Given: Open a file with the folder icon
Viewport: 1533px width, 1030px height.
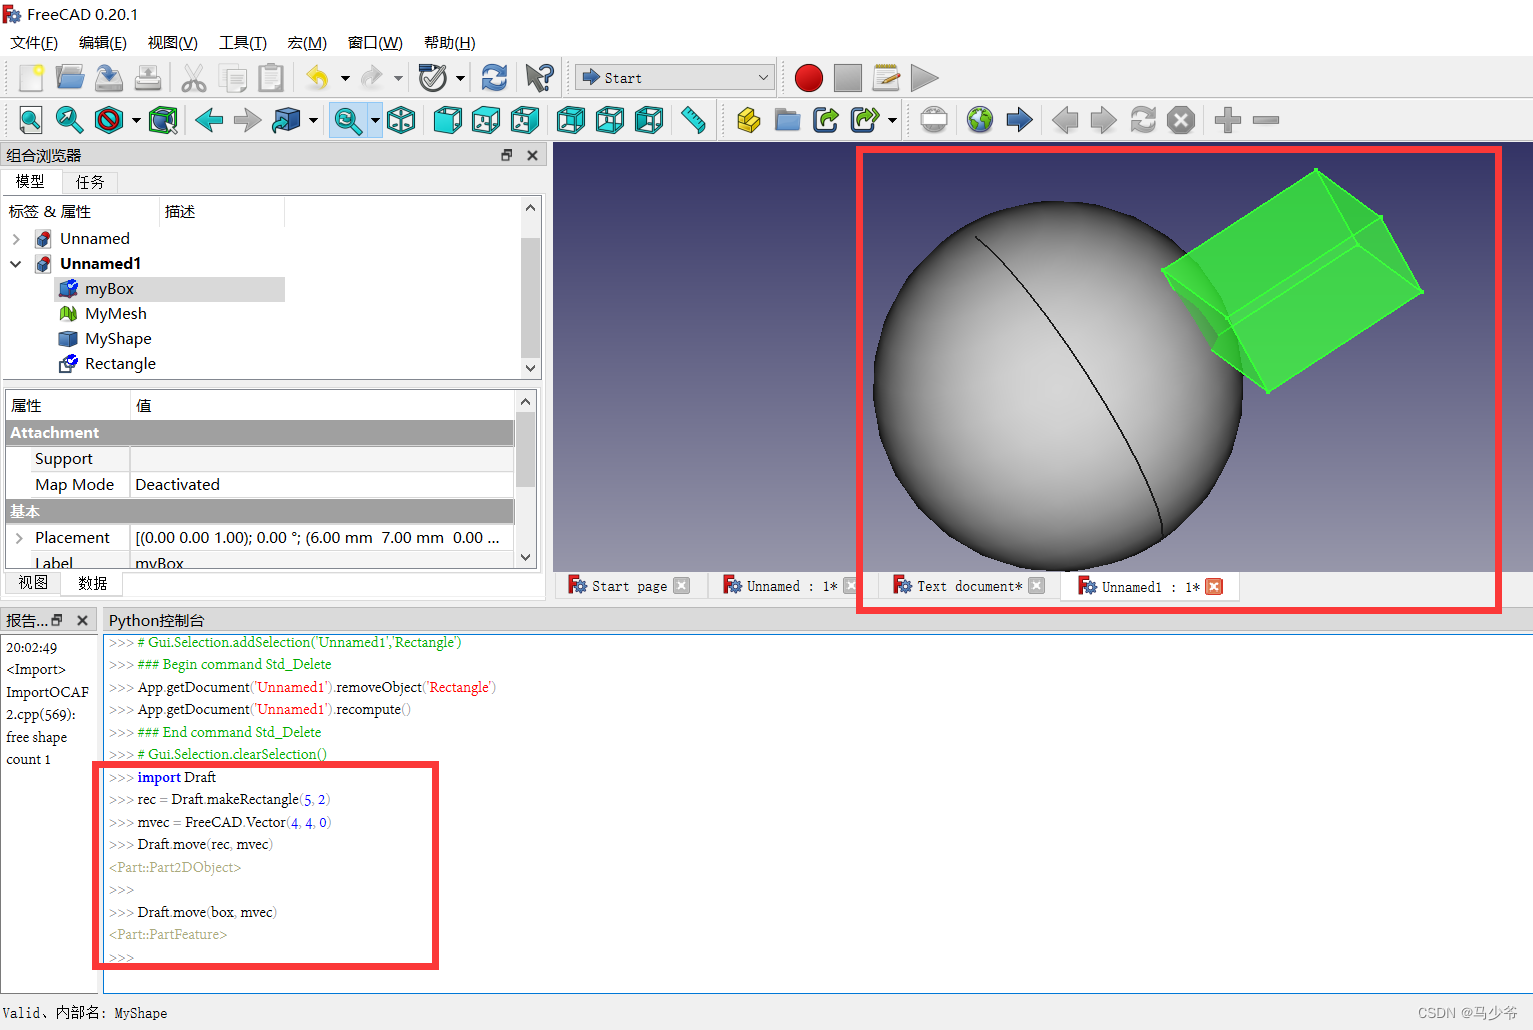Looking at the screenshot, I should [70, 78].
